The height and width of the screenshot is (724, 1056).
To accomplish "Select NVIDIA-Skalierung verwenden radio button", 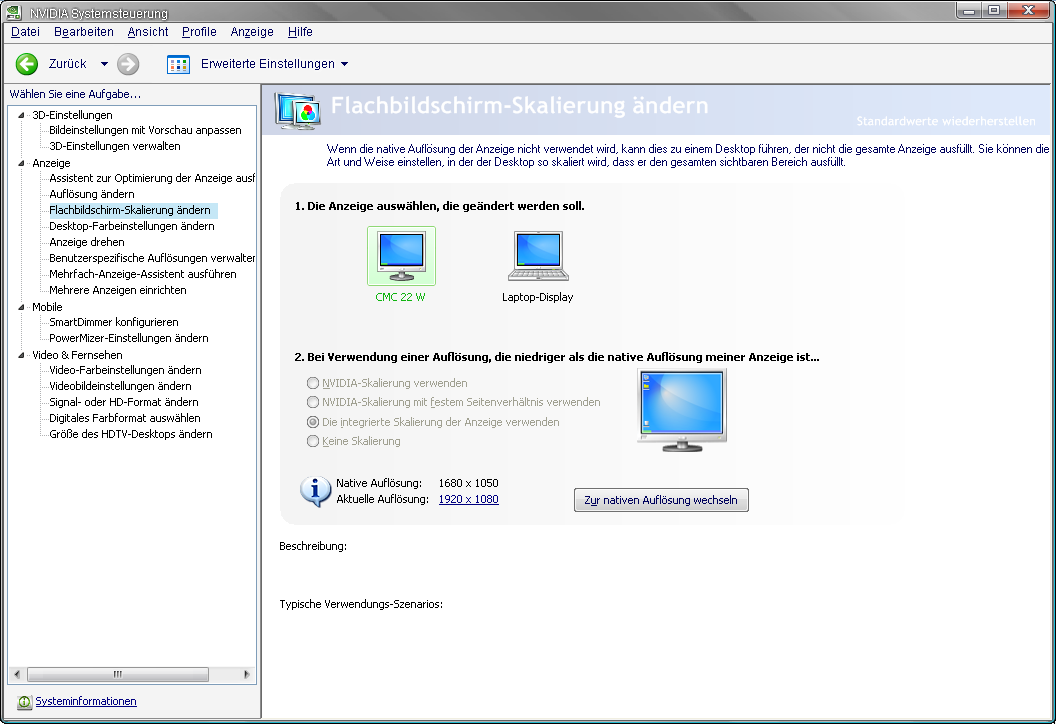I will [x=314, y=383].
